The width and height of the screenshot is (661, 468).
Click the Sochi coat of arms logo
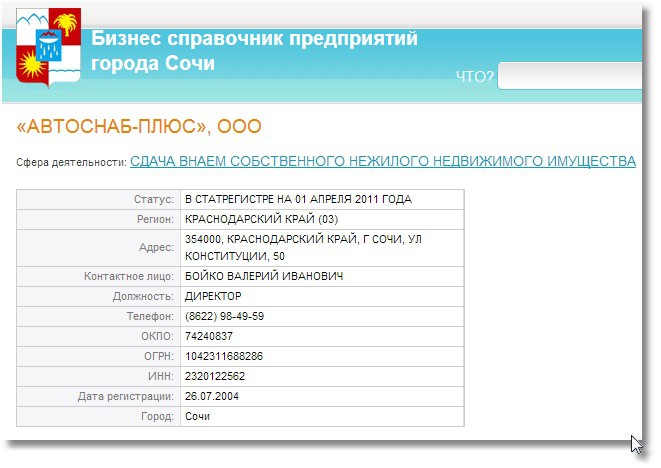(x=48, y=48)
